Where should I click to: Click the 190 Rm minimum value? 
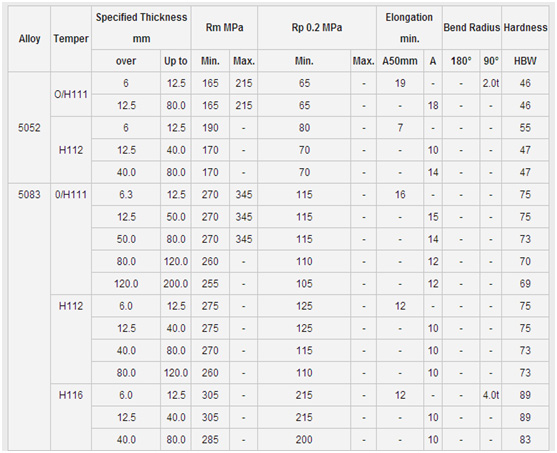[210, 128]
